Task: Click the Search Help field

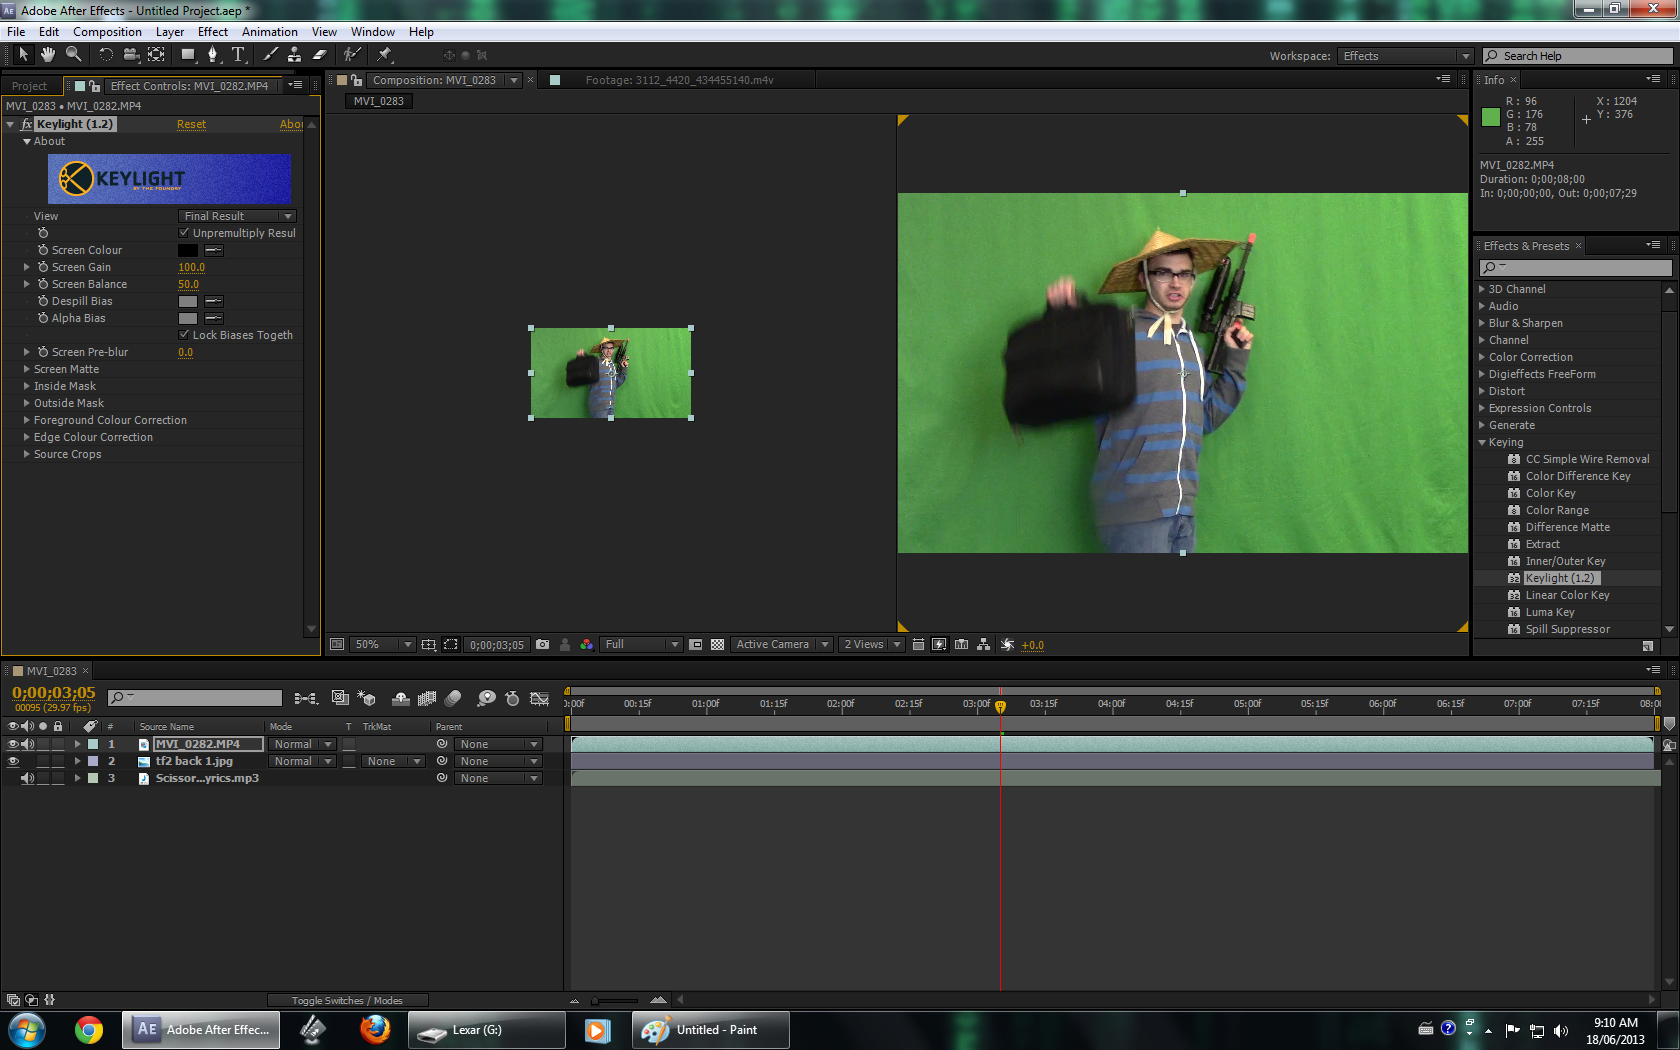Action: 1577,56
